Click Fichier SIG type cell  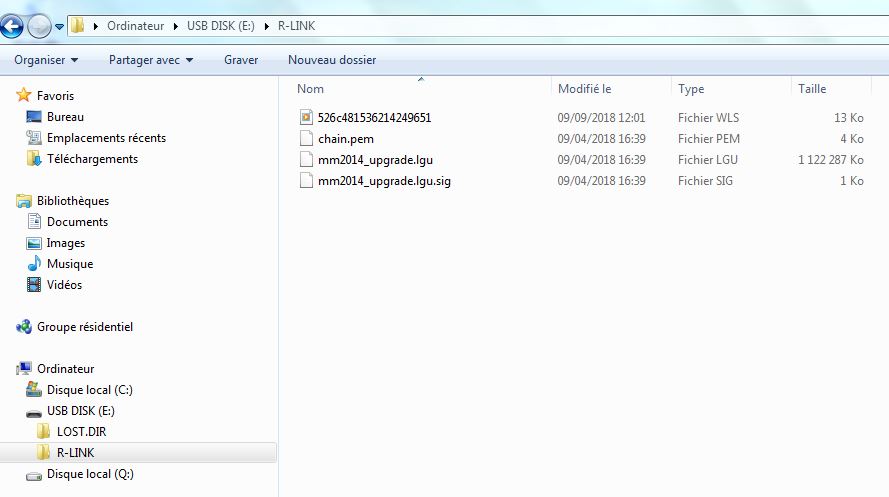pos(705,181)
